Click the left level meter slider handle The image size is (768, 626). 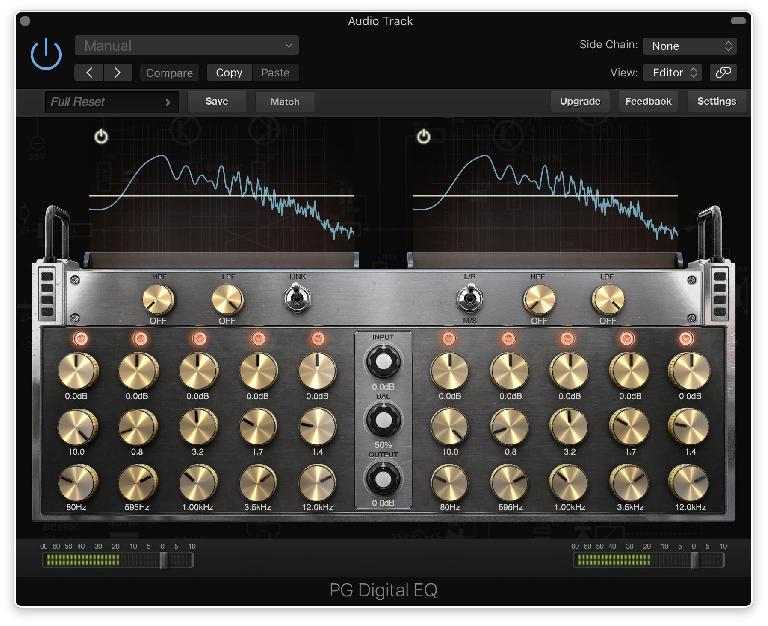point(164,560)
